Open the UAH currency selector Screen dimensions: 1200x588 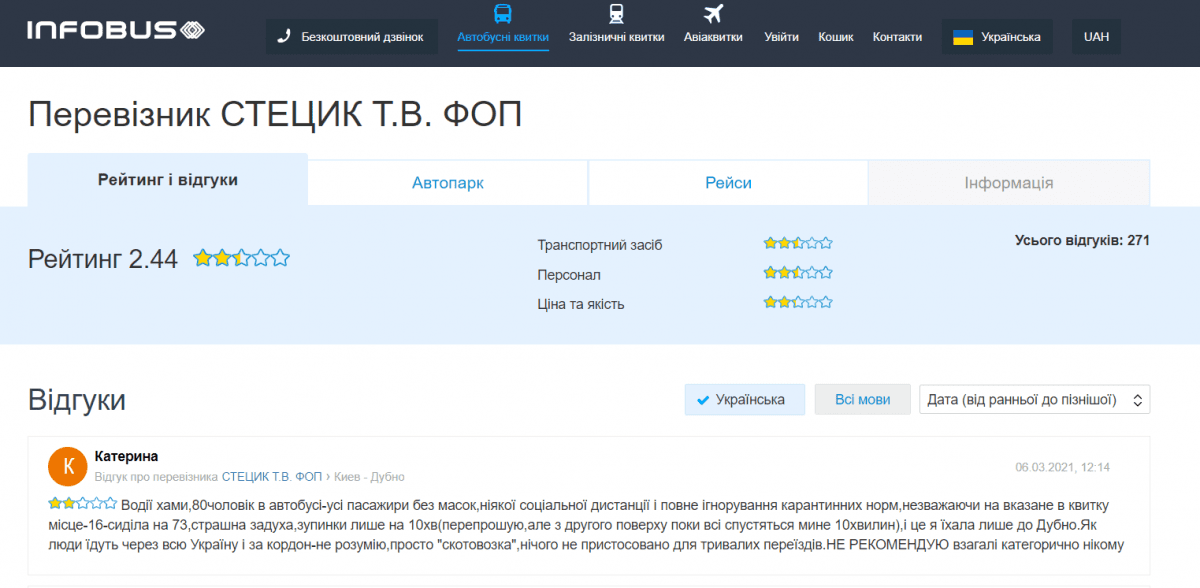[x=1096, y=37]
